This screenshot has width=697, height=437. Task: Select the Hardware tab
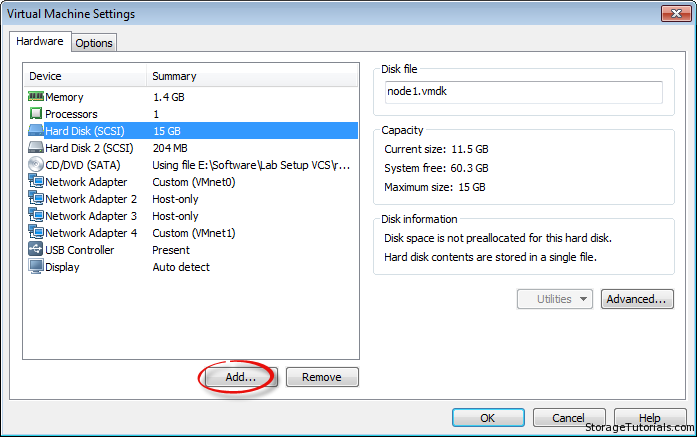(x=41, y=42)
